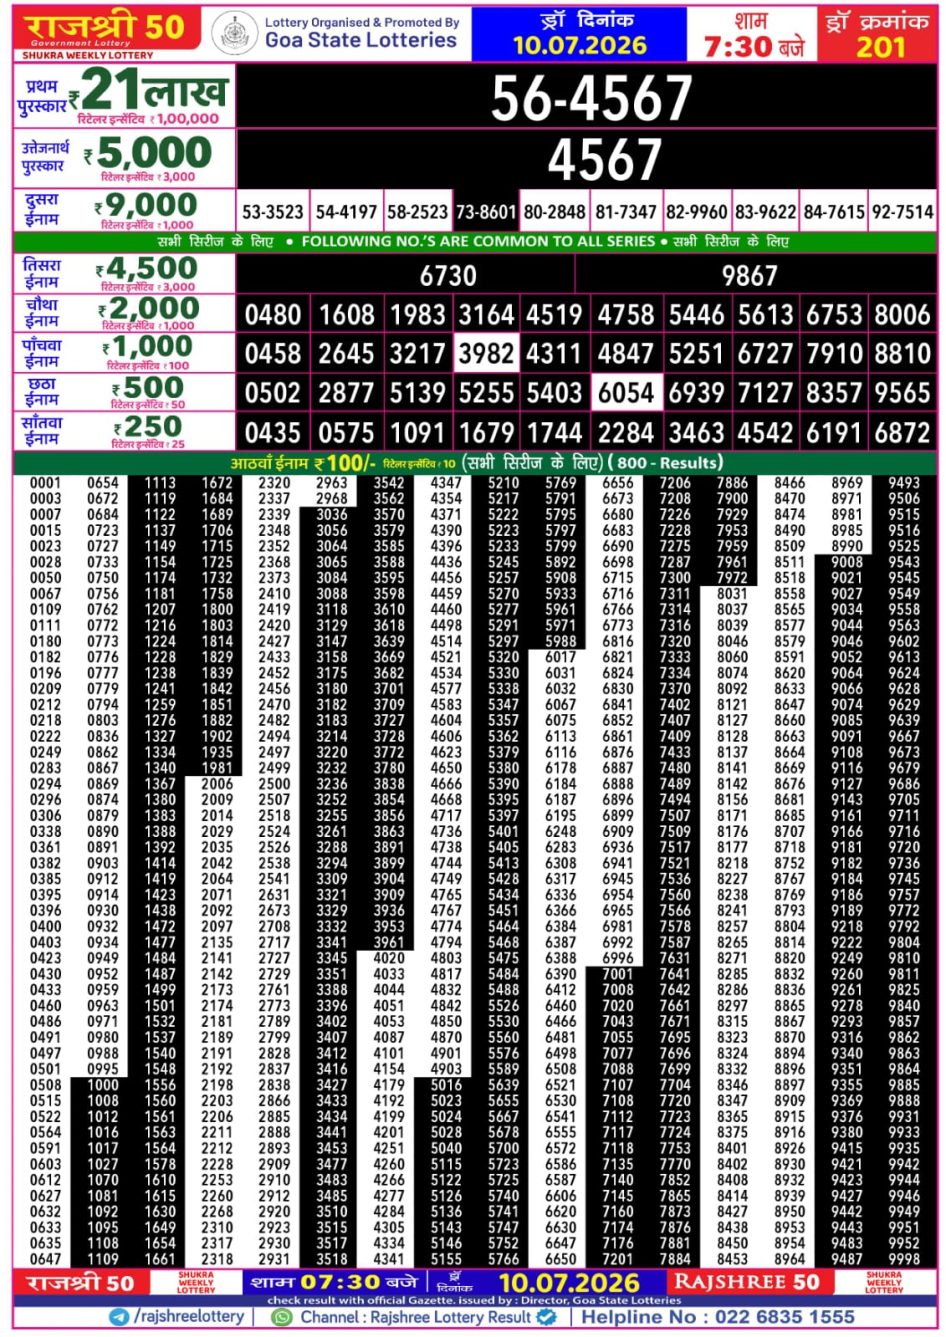Select highlighted sixth prize number 6054
This screenshot has height=1337, width=946.
pos(626,393)
